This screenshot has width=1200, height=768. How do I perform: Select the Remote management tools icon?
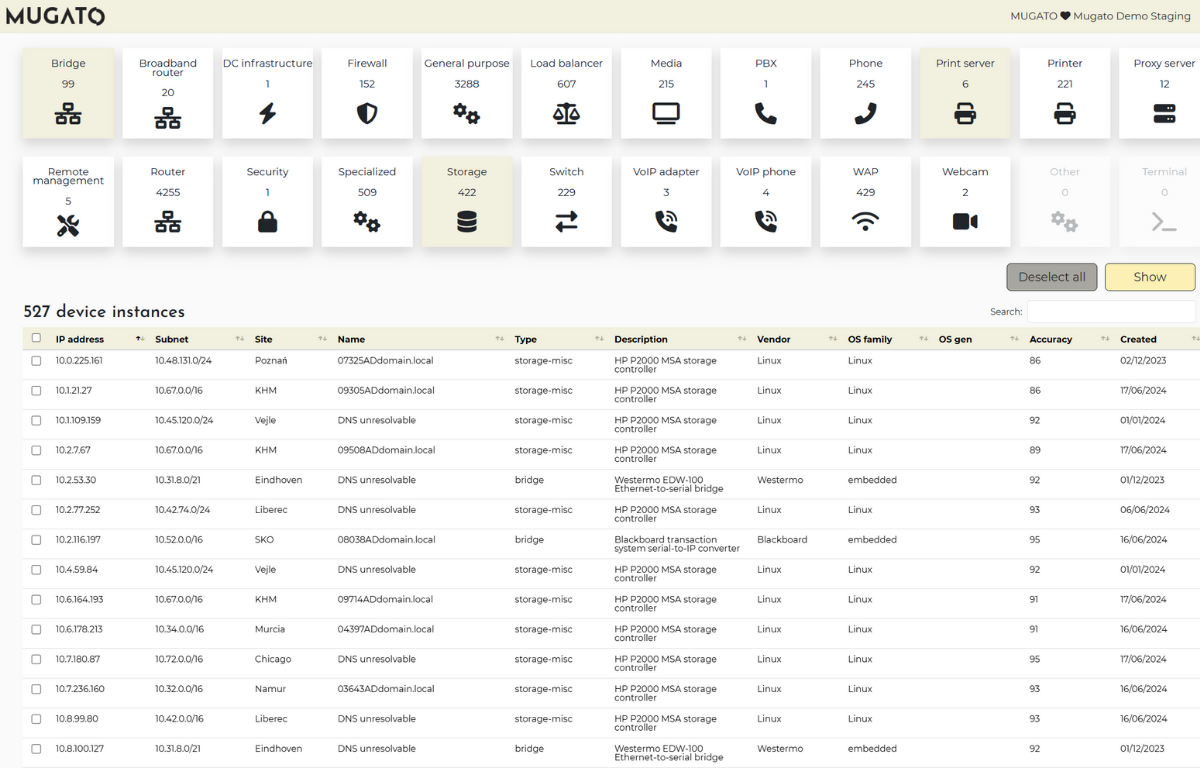click(x=67, y=222)
